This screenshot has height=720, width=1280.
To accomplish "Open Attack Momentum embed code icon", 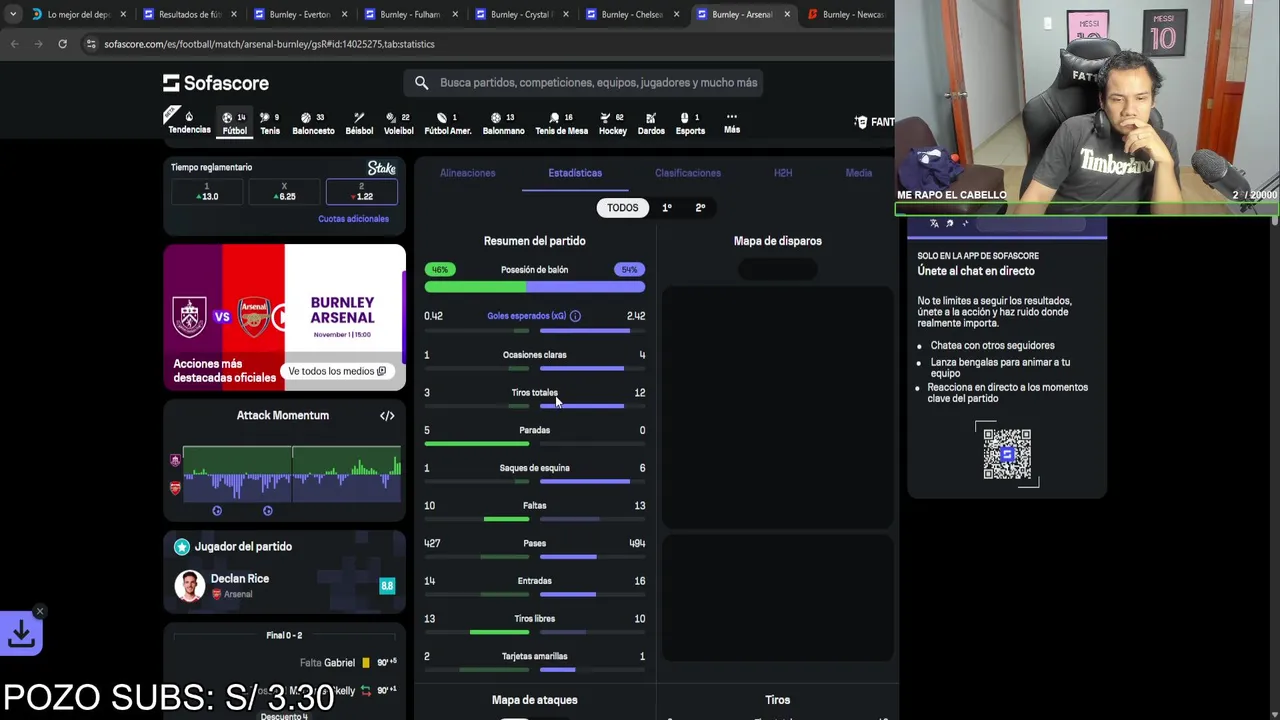I will (x=387, y=415).
